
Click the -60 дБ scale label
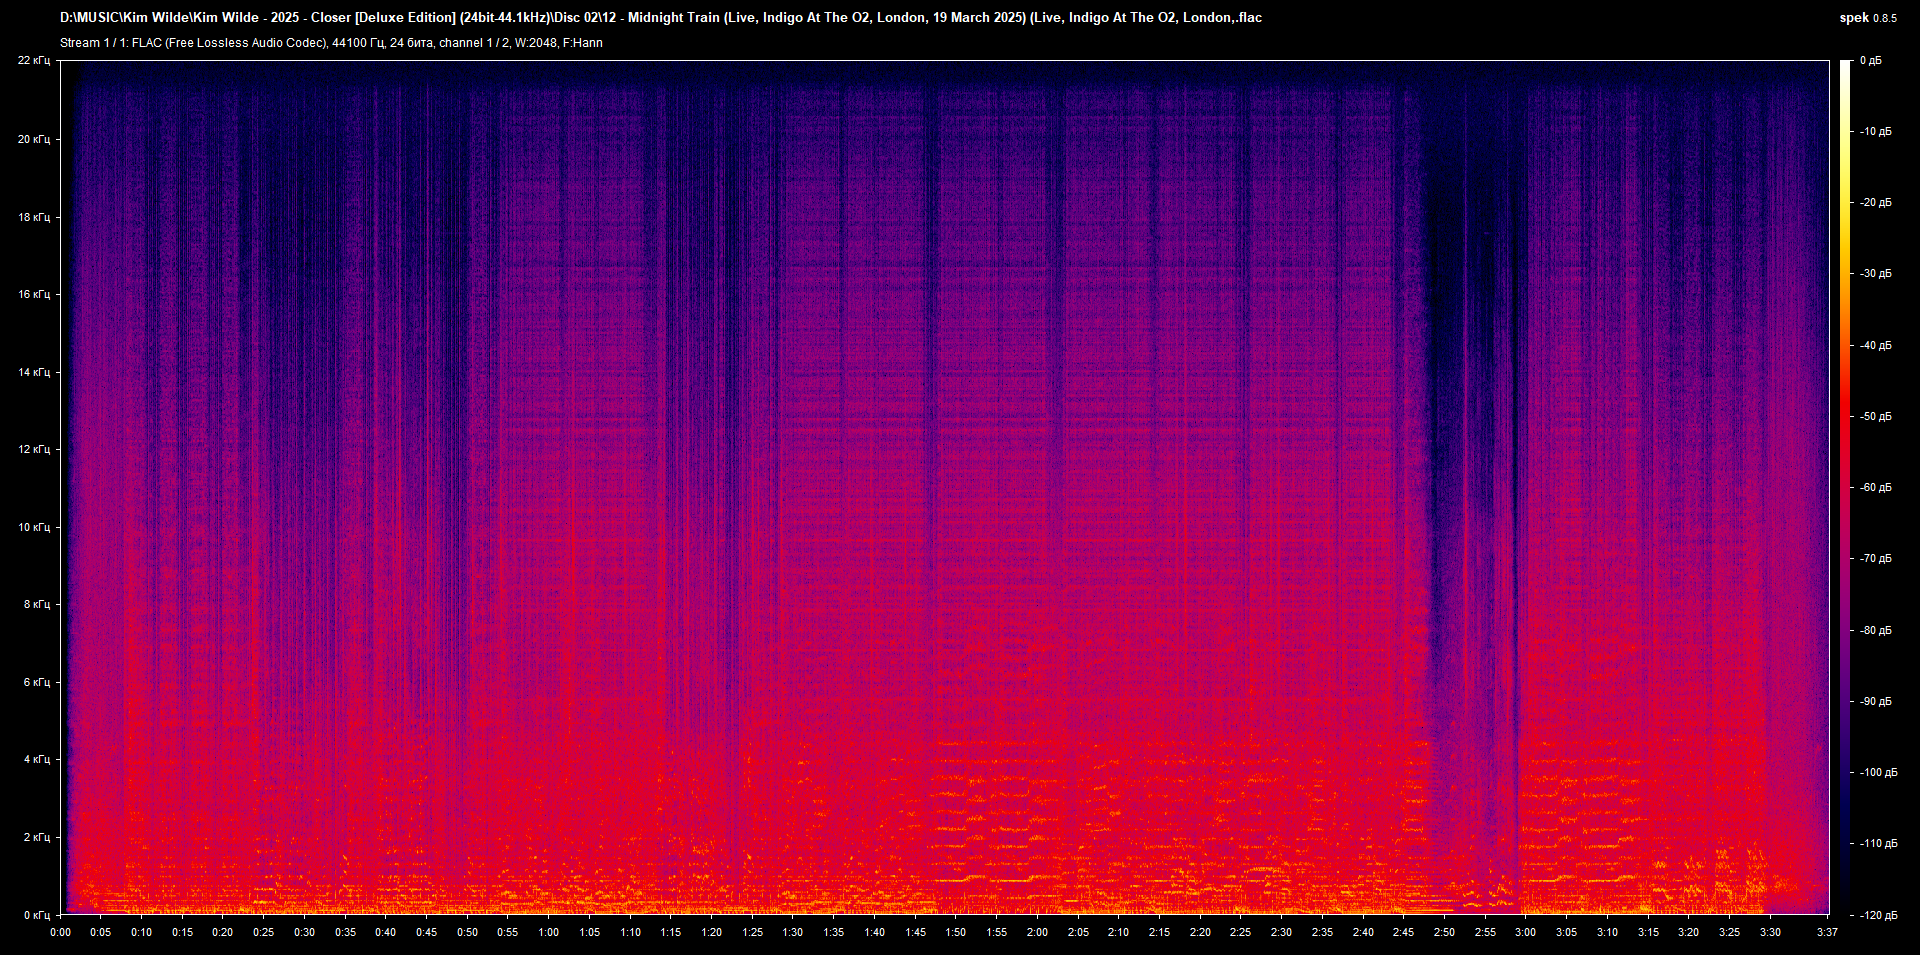point(1875,488)
